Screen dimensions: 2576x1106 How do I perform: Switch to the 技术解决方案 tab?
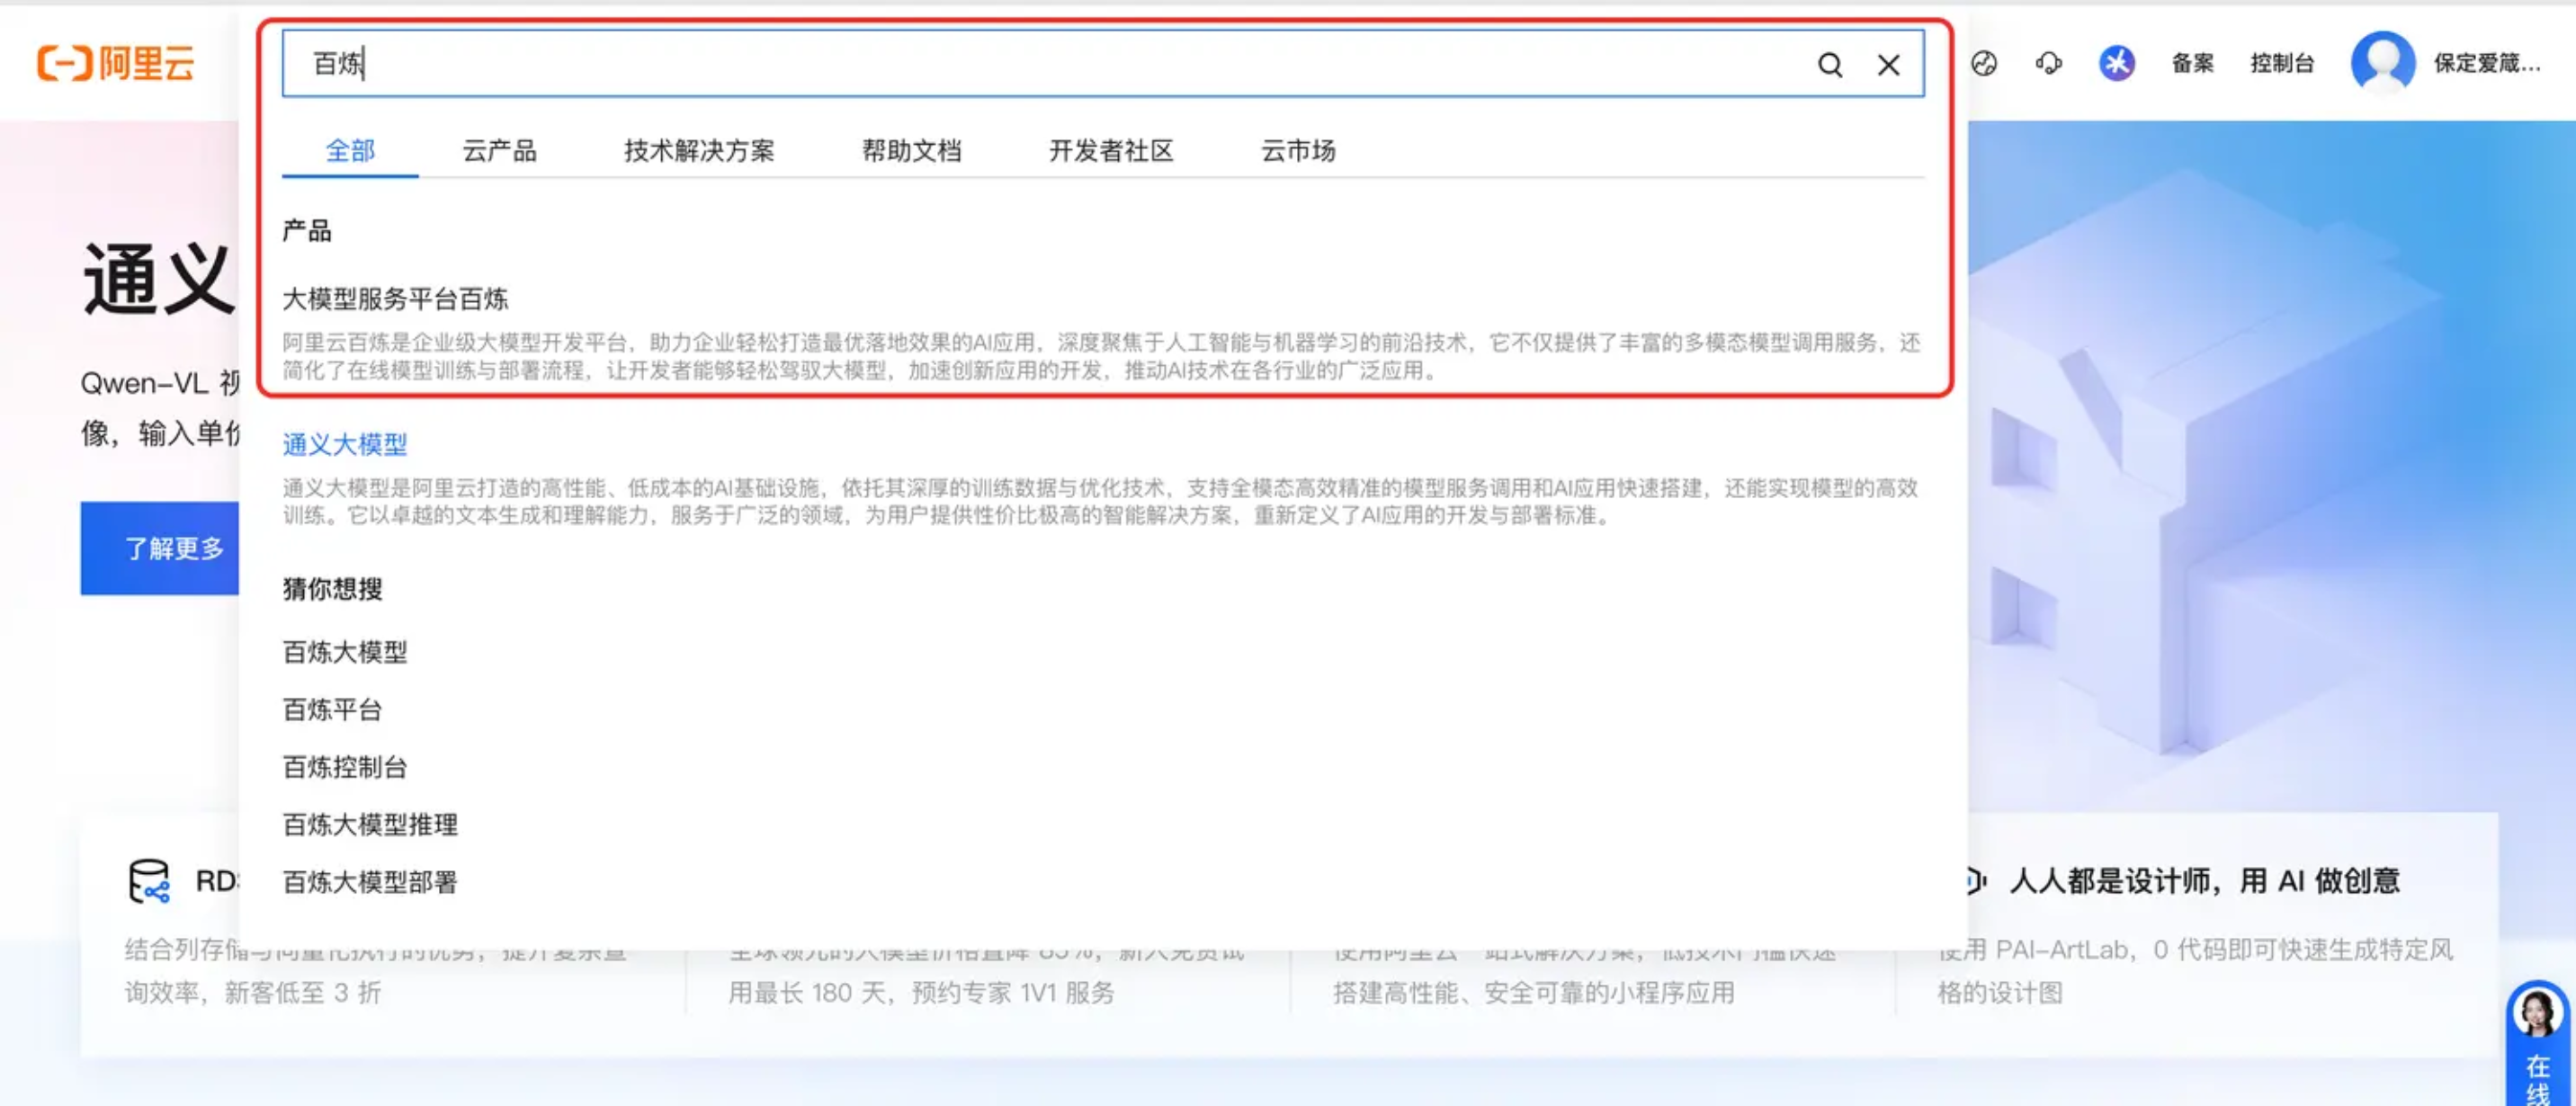pos(699,151)
